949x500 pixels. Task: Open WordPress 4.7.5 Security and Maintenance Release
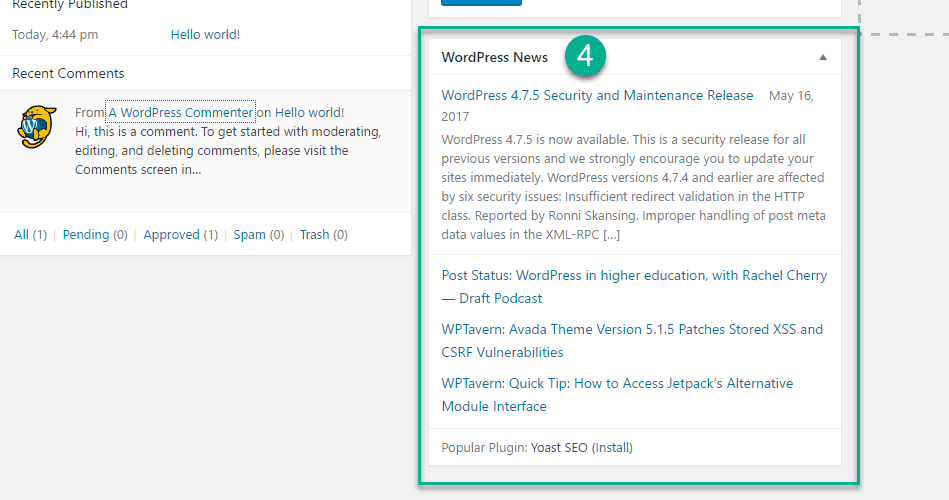pyautogui.click(x=597, y=95)
